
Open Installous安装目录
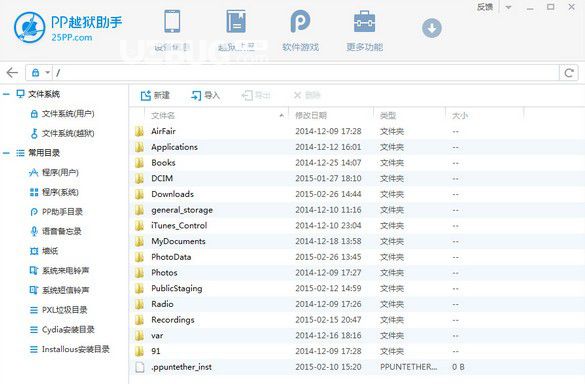[69, 349]
